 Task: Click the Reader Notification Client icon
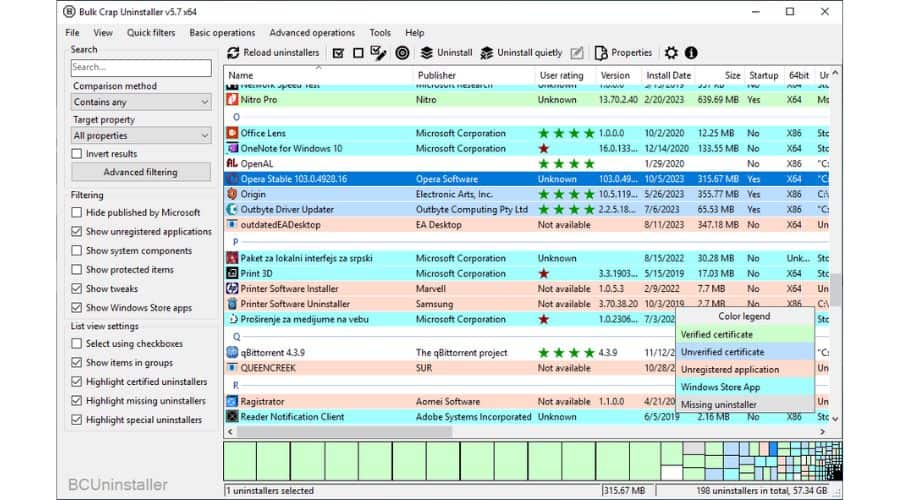(232, 417)
